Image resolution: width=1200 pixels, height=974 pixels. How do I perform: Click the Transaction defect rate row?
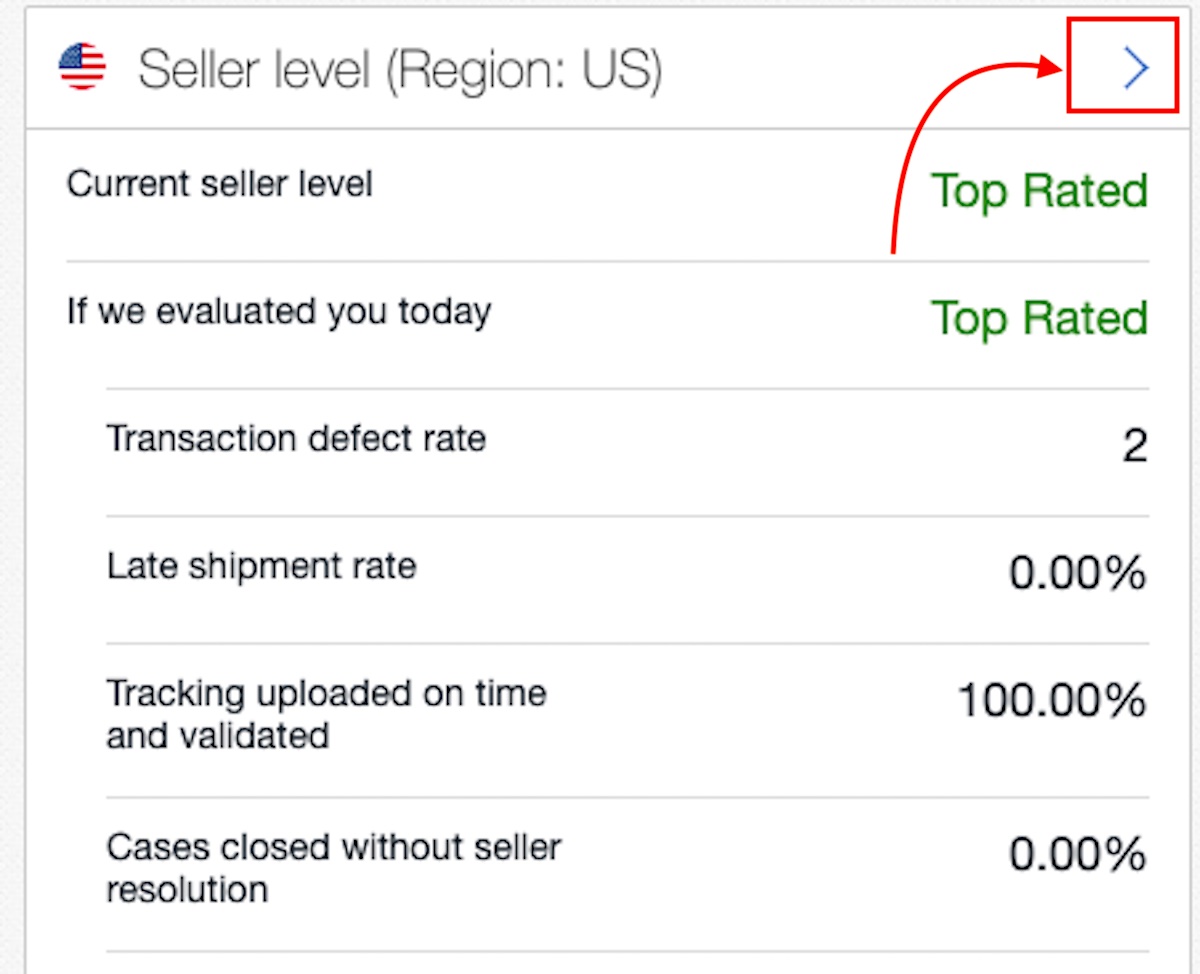pyautogui.click(x=296, y=438)
